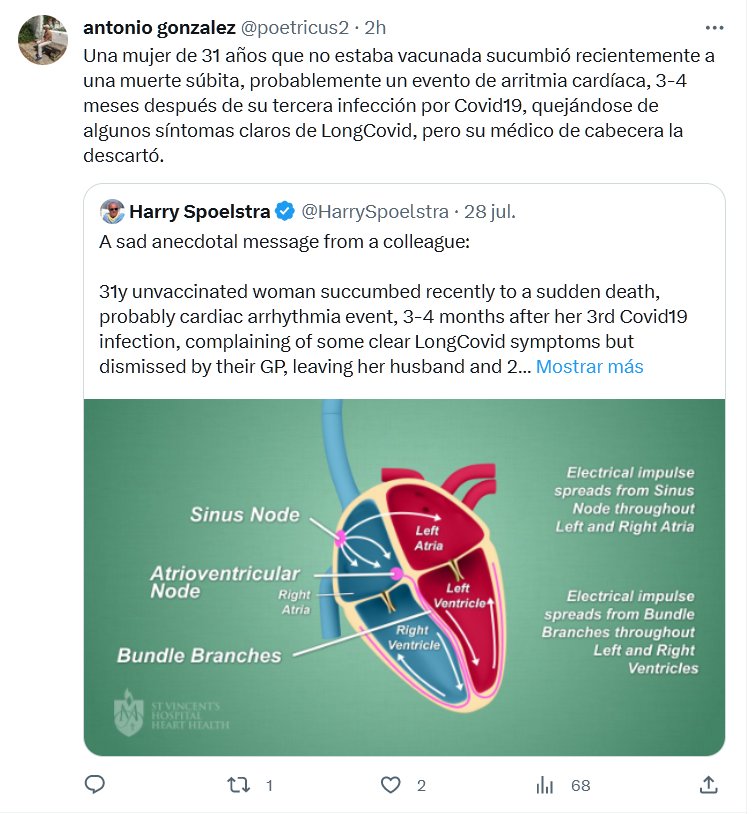Screen dimensions: 756x814
Task: Expand quoted tweet with Mostrar más
Action: [589, 367]
